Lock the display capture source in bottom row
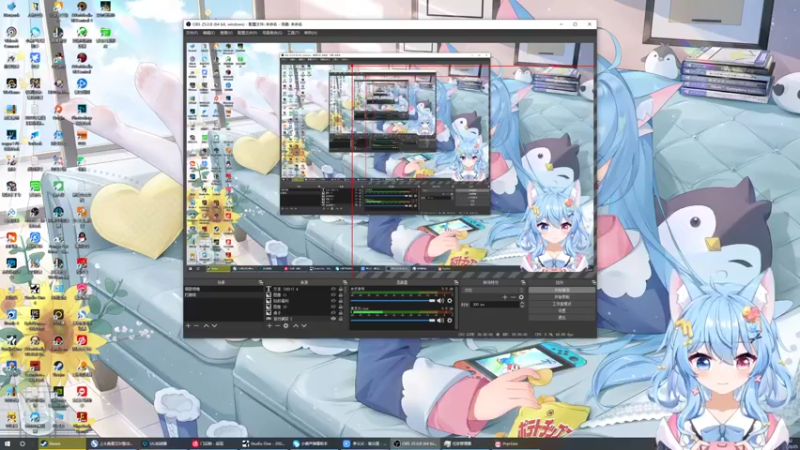The width and height of the screenshot is (800, 450). 341,319
